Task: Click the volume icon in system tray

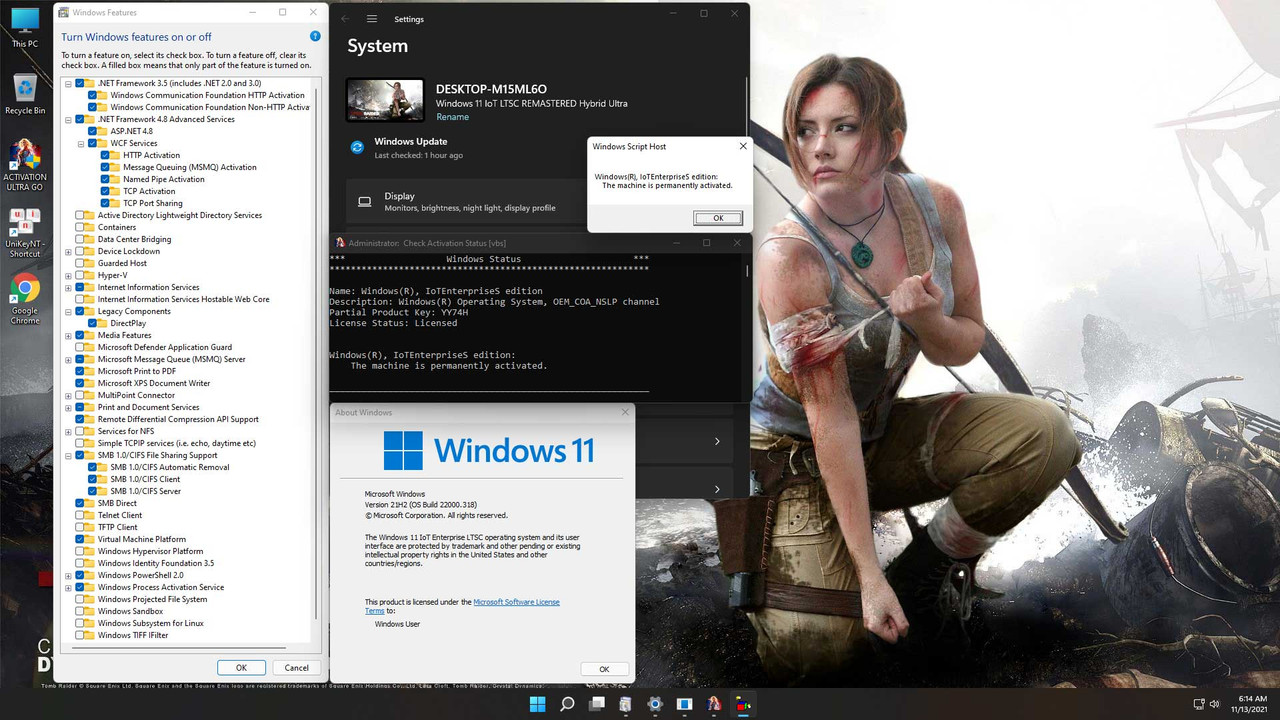Action: [x=1215, y=704]
